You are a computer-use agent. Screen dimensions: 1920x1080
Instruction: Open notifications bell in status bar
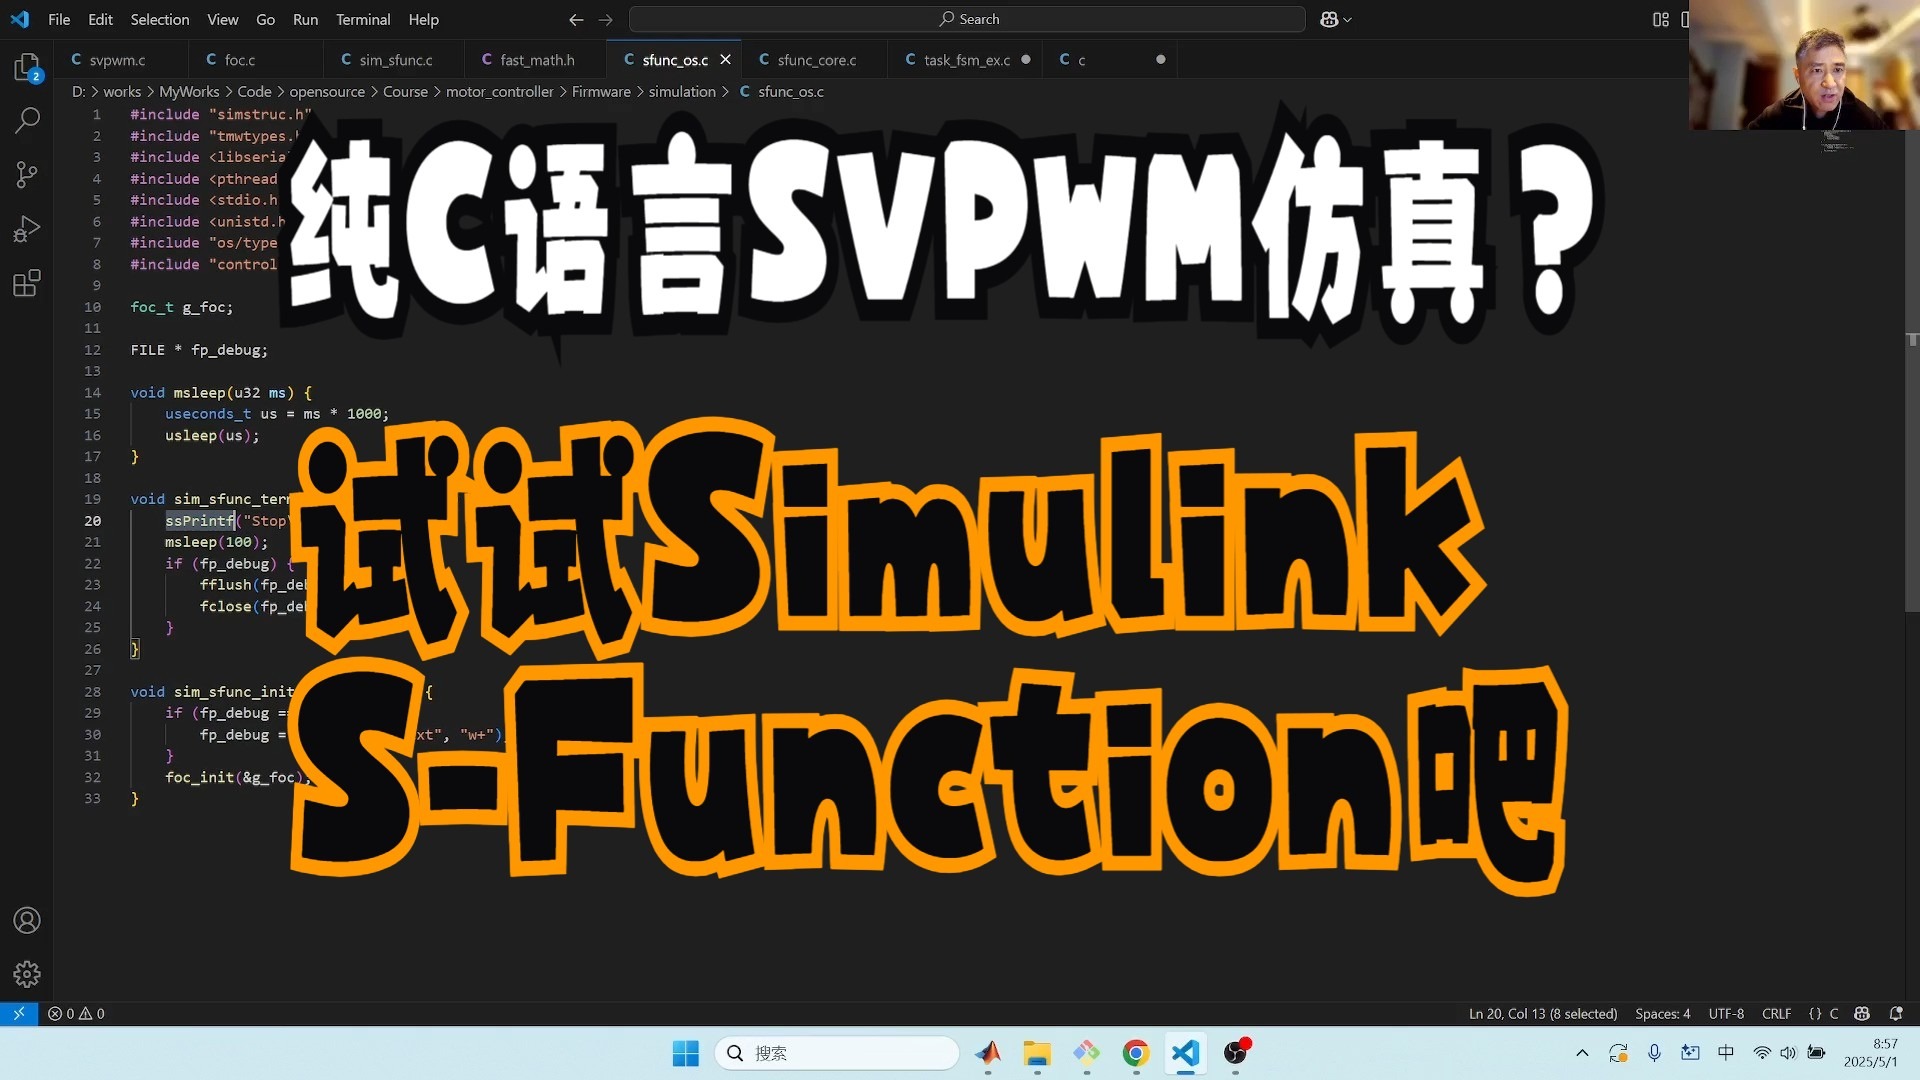[x=1896, y=1013]
